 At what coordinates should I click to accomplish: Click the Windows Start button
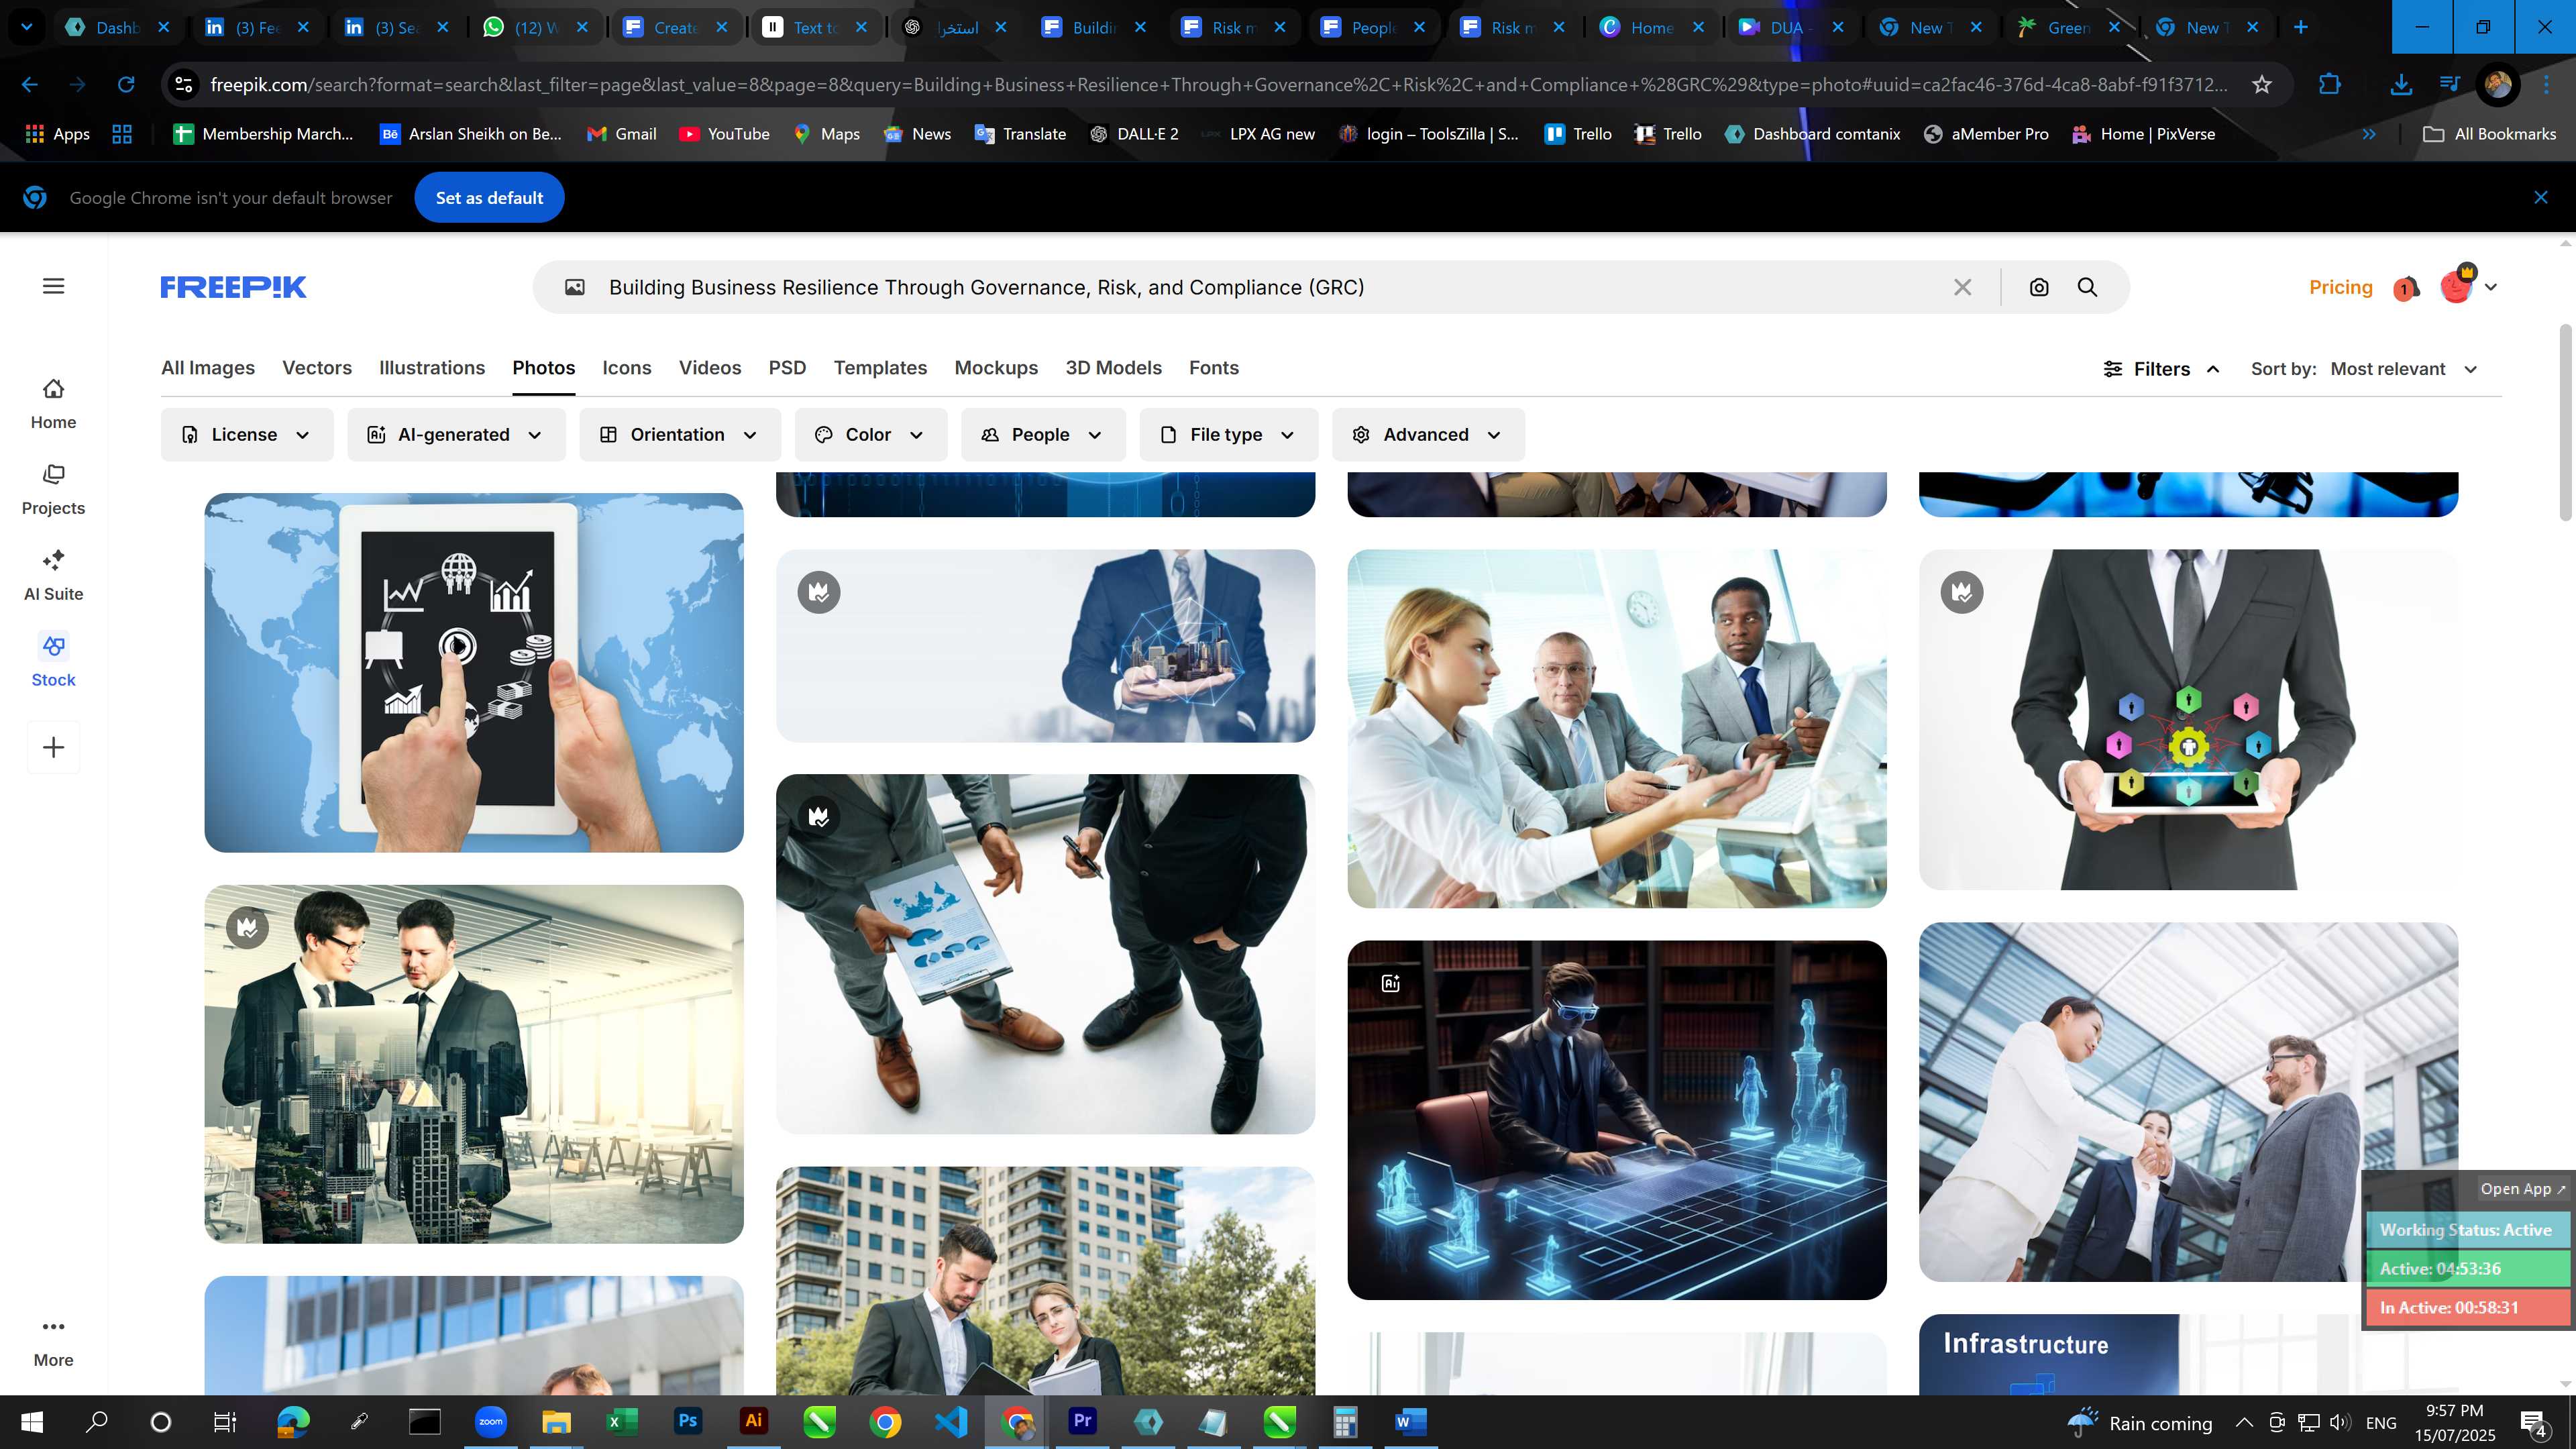[32, 1421]
